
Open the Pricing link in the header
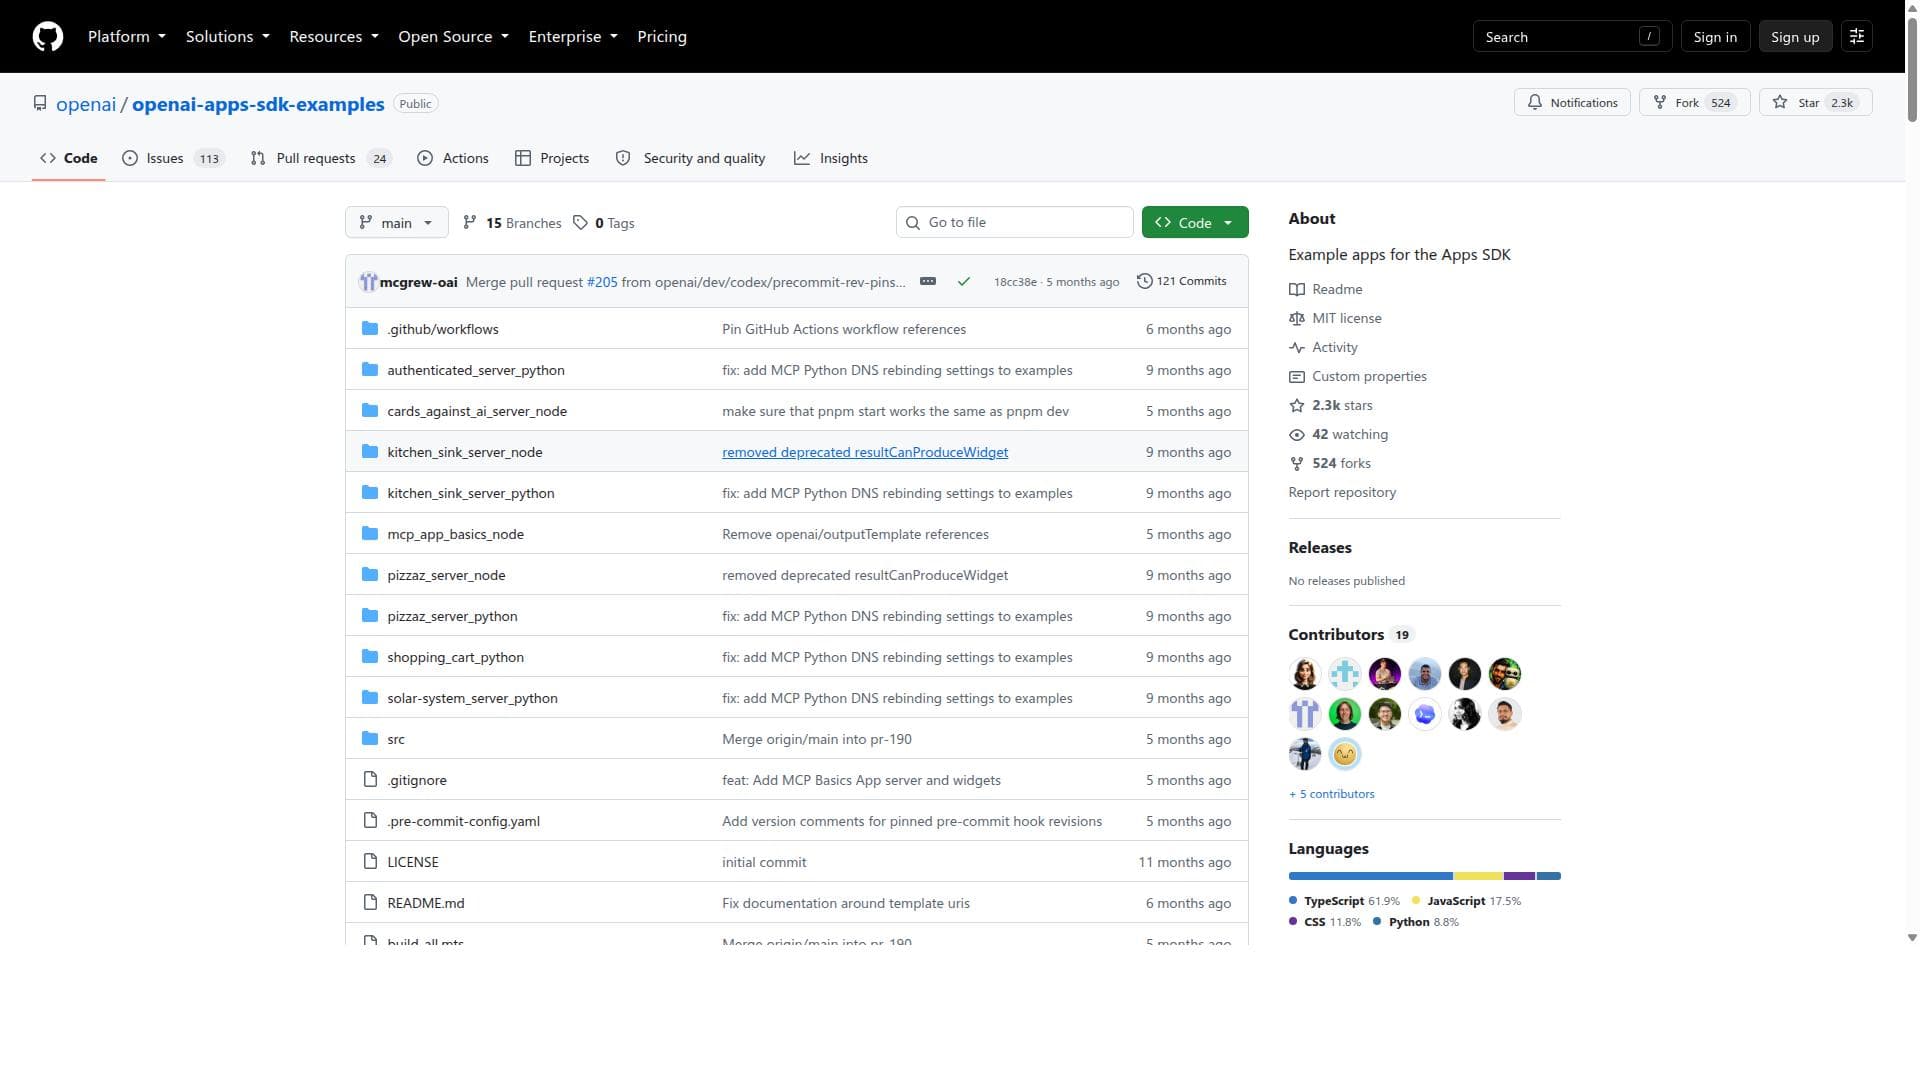662,37
